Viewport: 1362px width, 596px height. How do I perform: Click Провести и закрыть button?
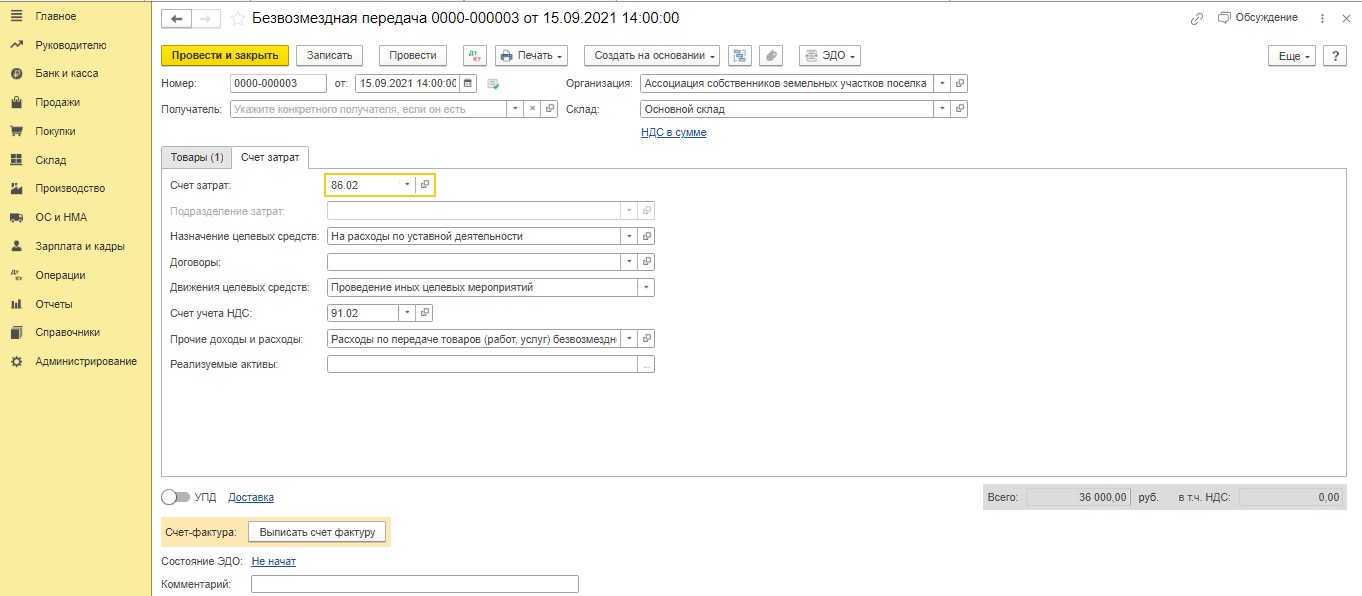225,56
